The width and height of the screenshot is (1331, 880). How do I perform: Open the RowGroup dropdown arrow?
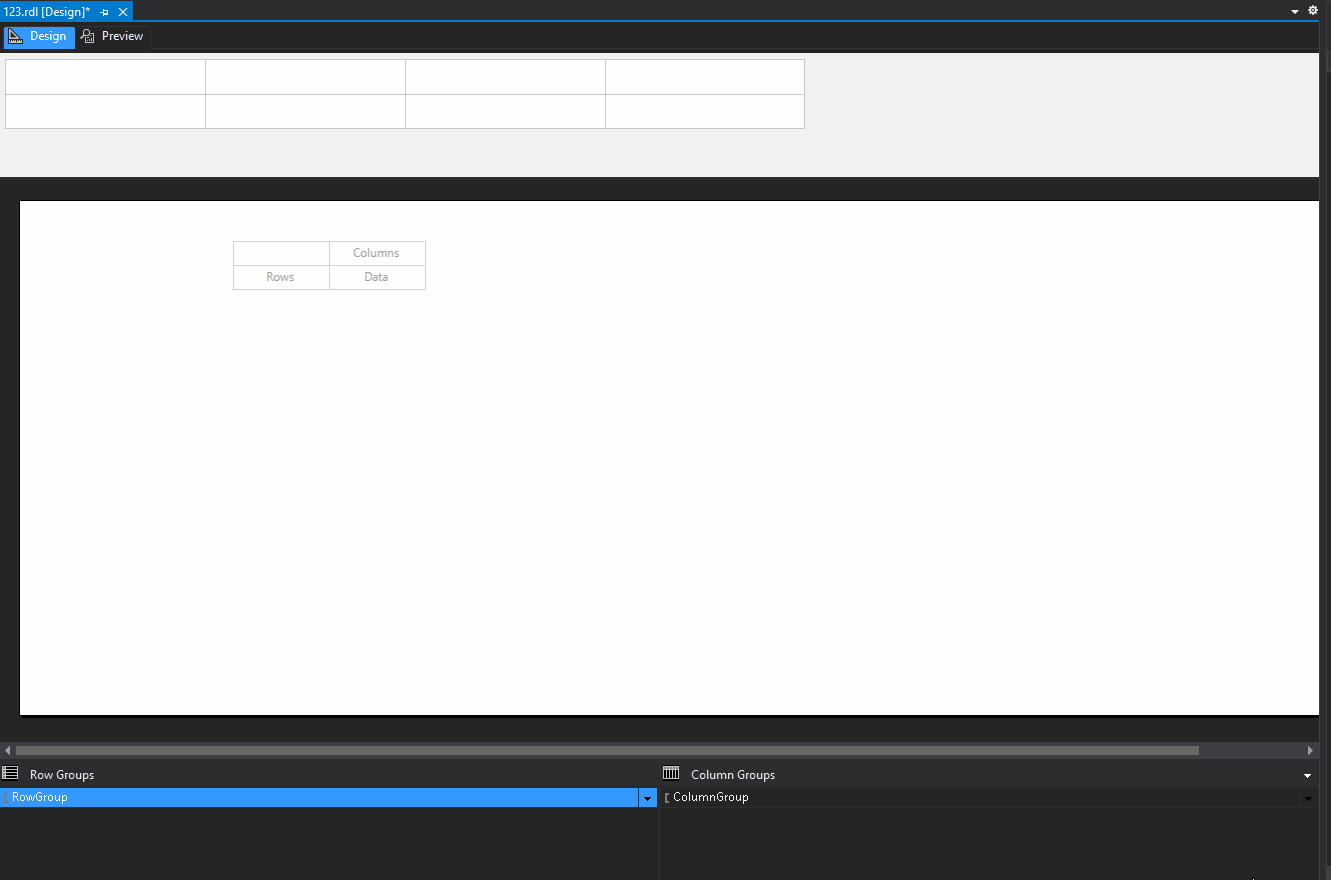click(x=647, y=798)
